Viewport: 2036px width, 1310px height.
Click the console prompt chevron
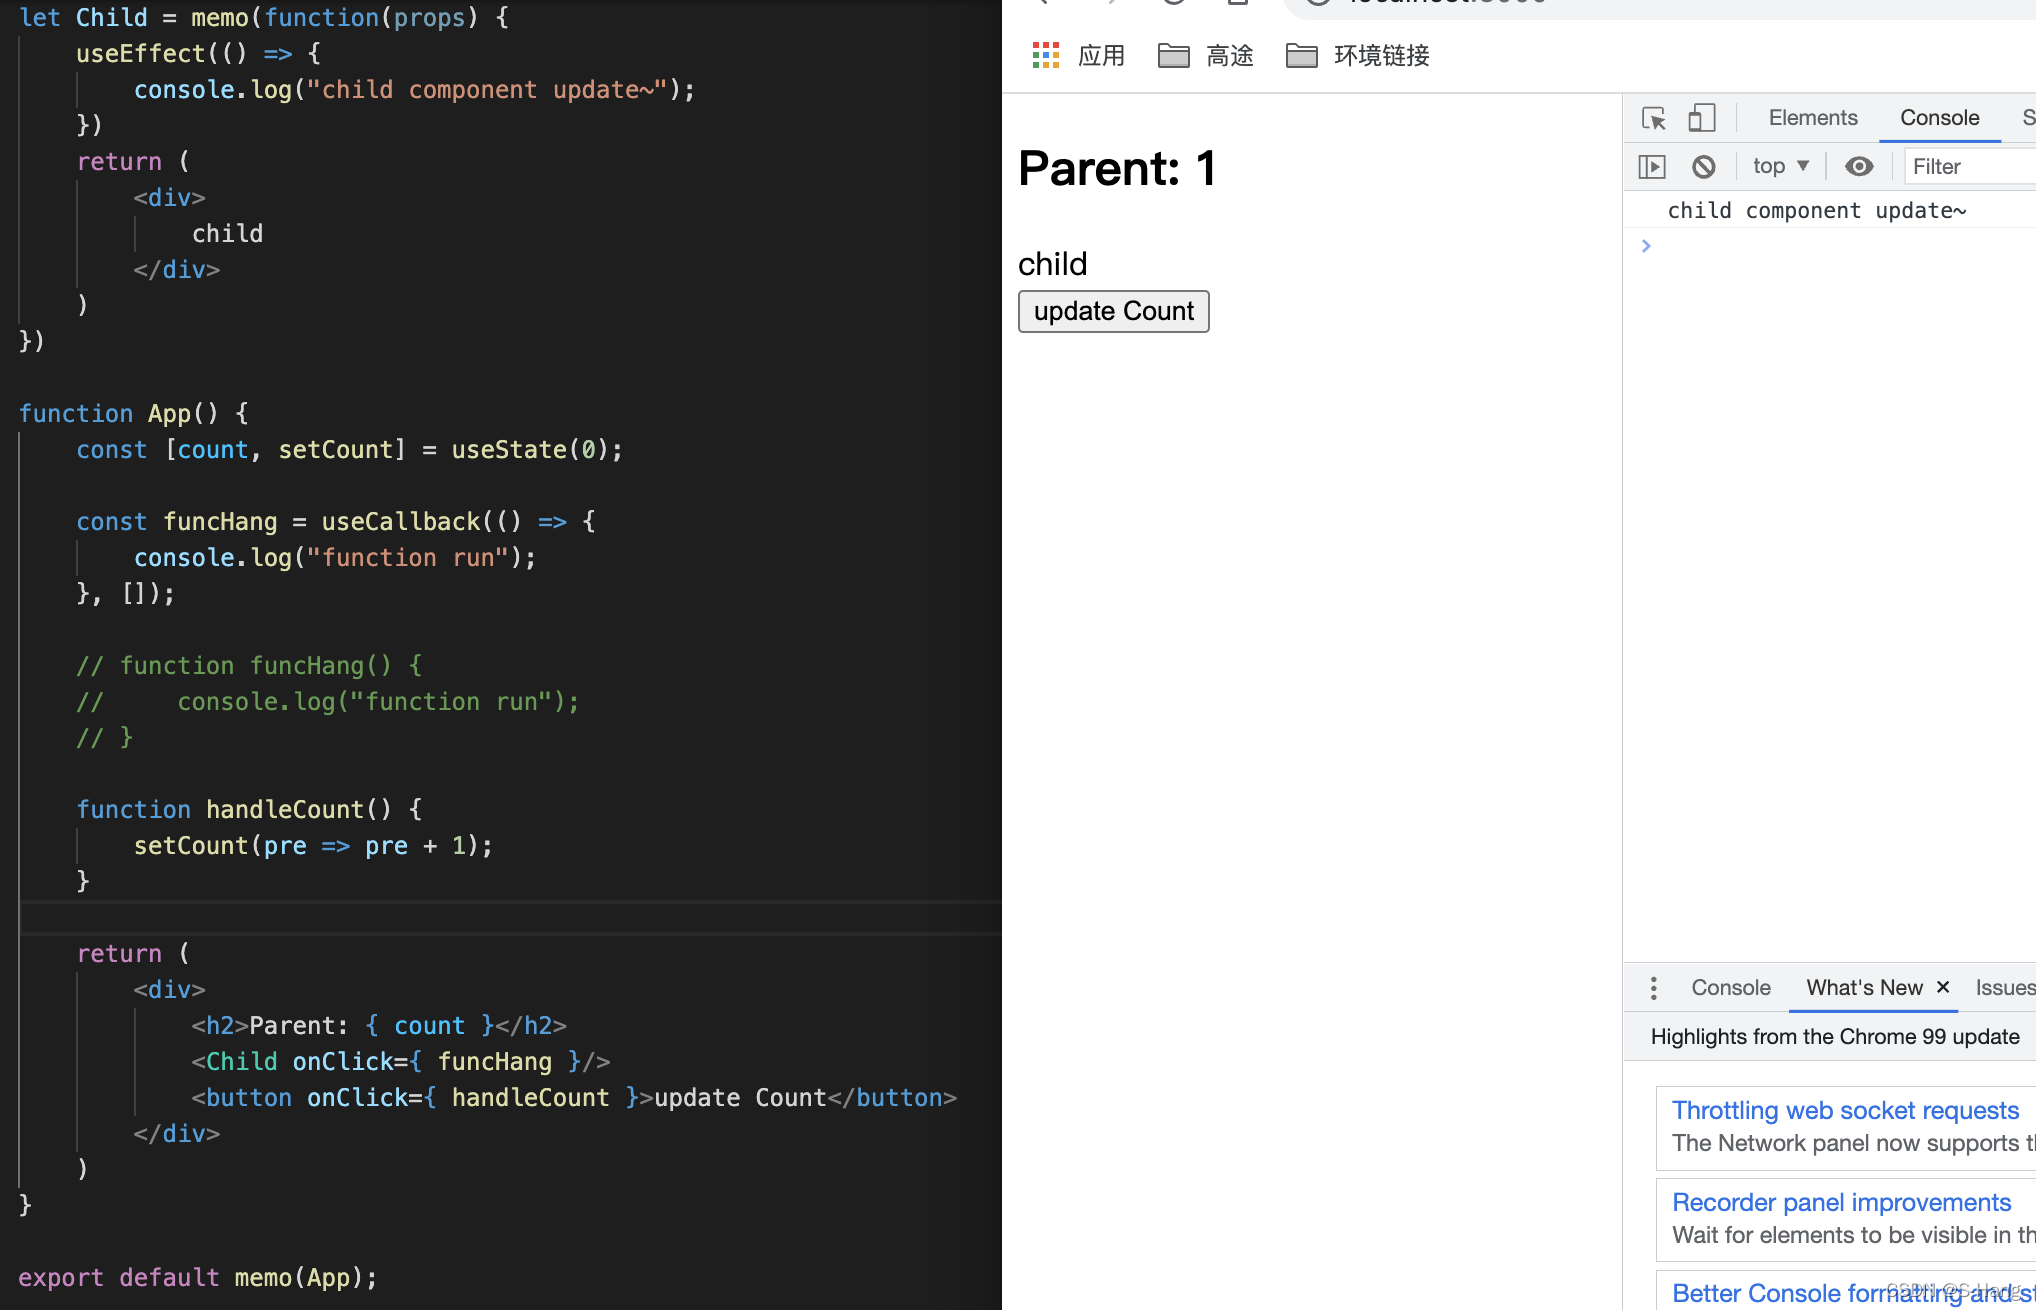[x=1646, y=246]
